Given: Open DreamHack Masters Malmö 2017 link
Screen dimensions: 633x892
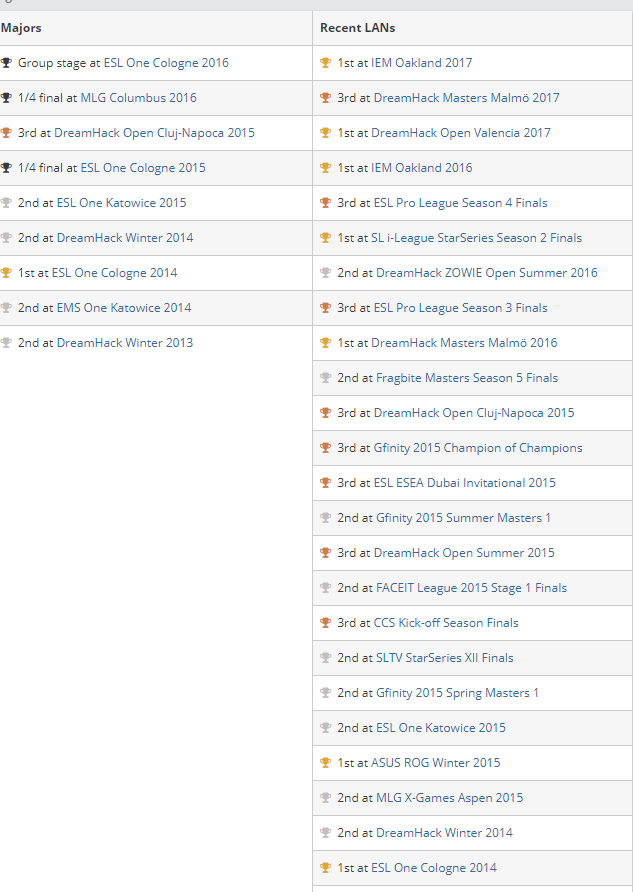Looking at the screenshot, I should [466, 98].
